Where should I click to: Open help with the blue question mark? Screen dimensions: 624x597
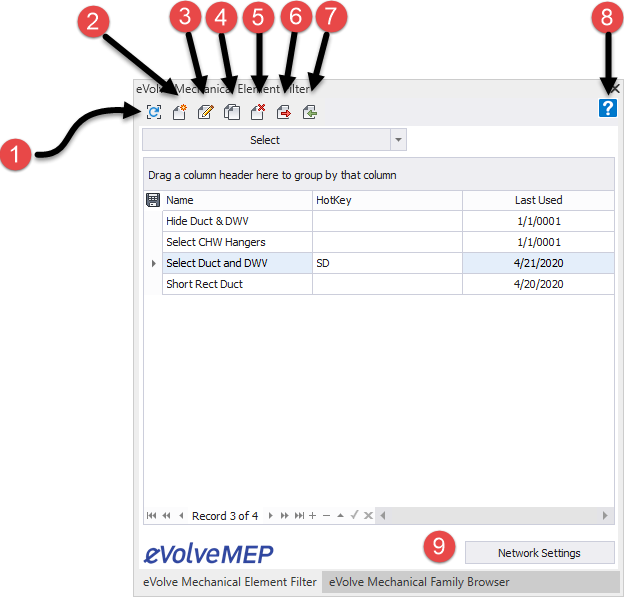coord(607,108)
